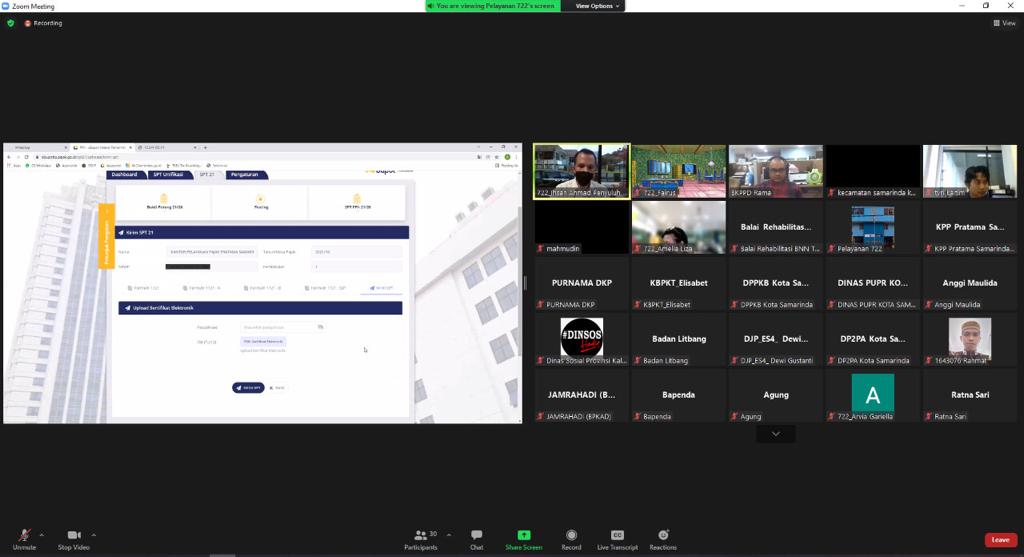Open the View Options dropdown

pyautogui.click(x=598, y=6)
